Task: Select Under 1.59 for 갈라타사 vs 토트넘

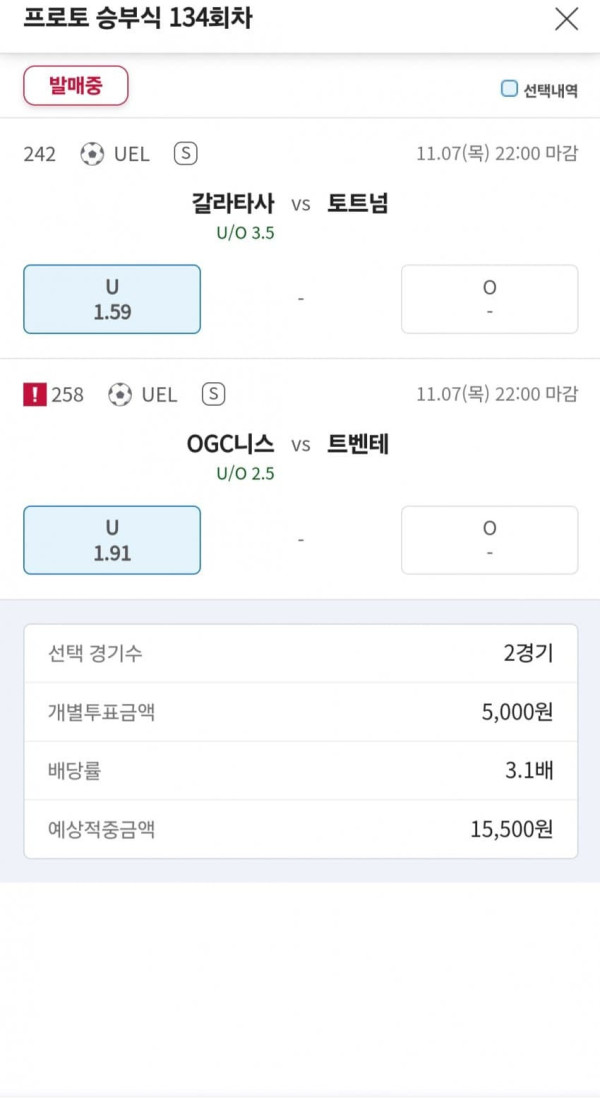Action: coord(112,299)
